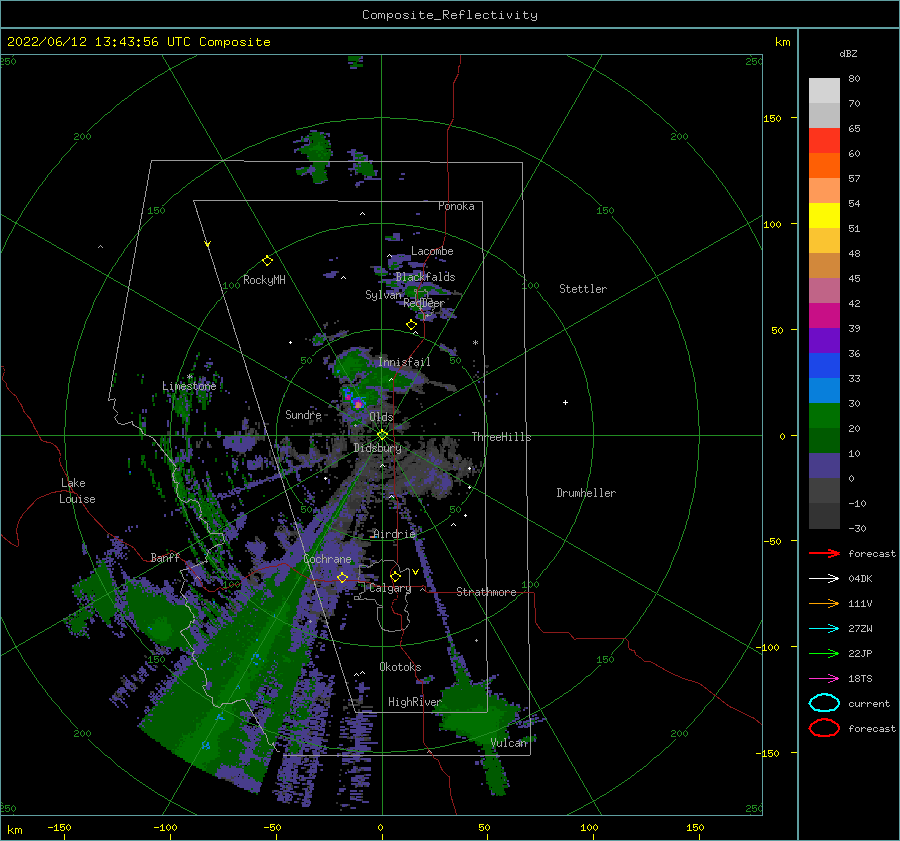This screenshot has height=841, width=900.
Task: Select the Innisfail label
Action: pos(404,362)
